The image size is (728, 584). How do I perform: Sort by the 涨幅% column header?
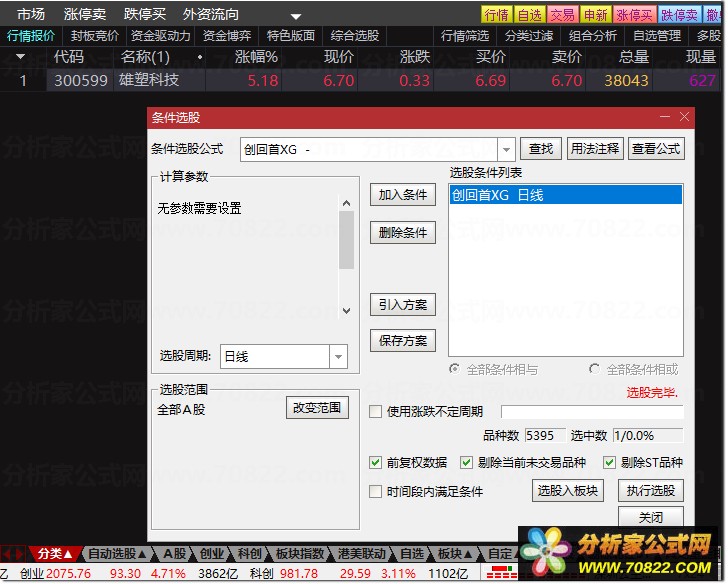click(x=256, y=57)
